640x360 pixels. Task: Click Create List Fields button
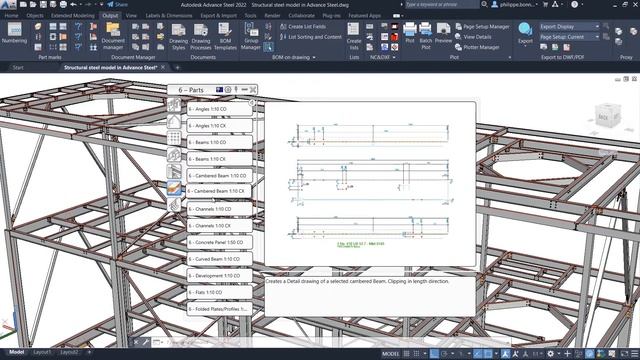(x=303, y=27)
